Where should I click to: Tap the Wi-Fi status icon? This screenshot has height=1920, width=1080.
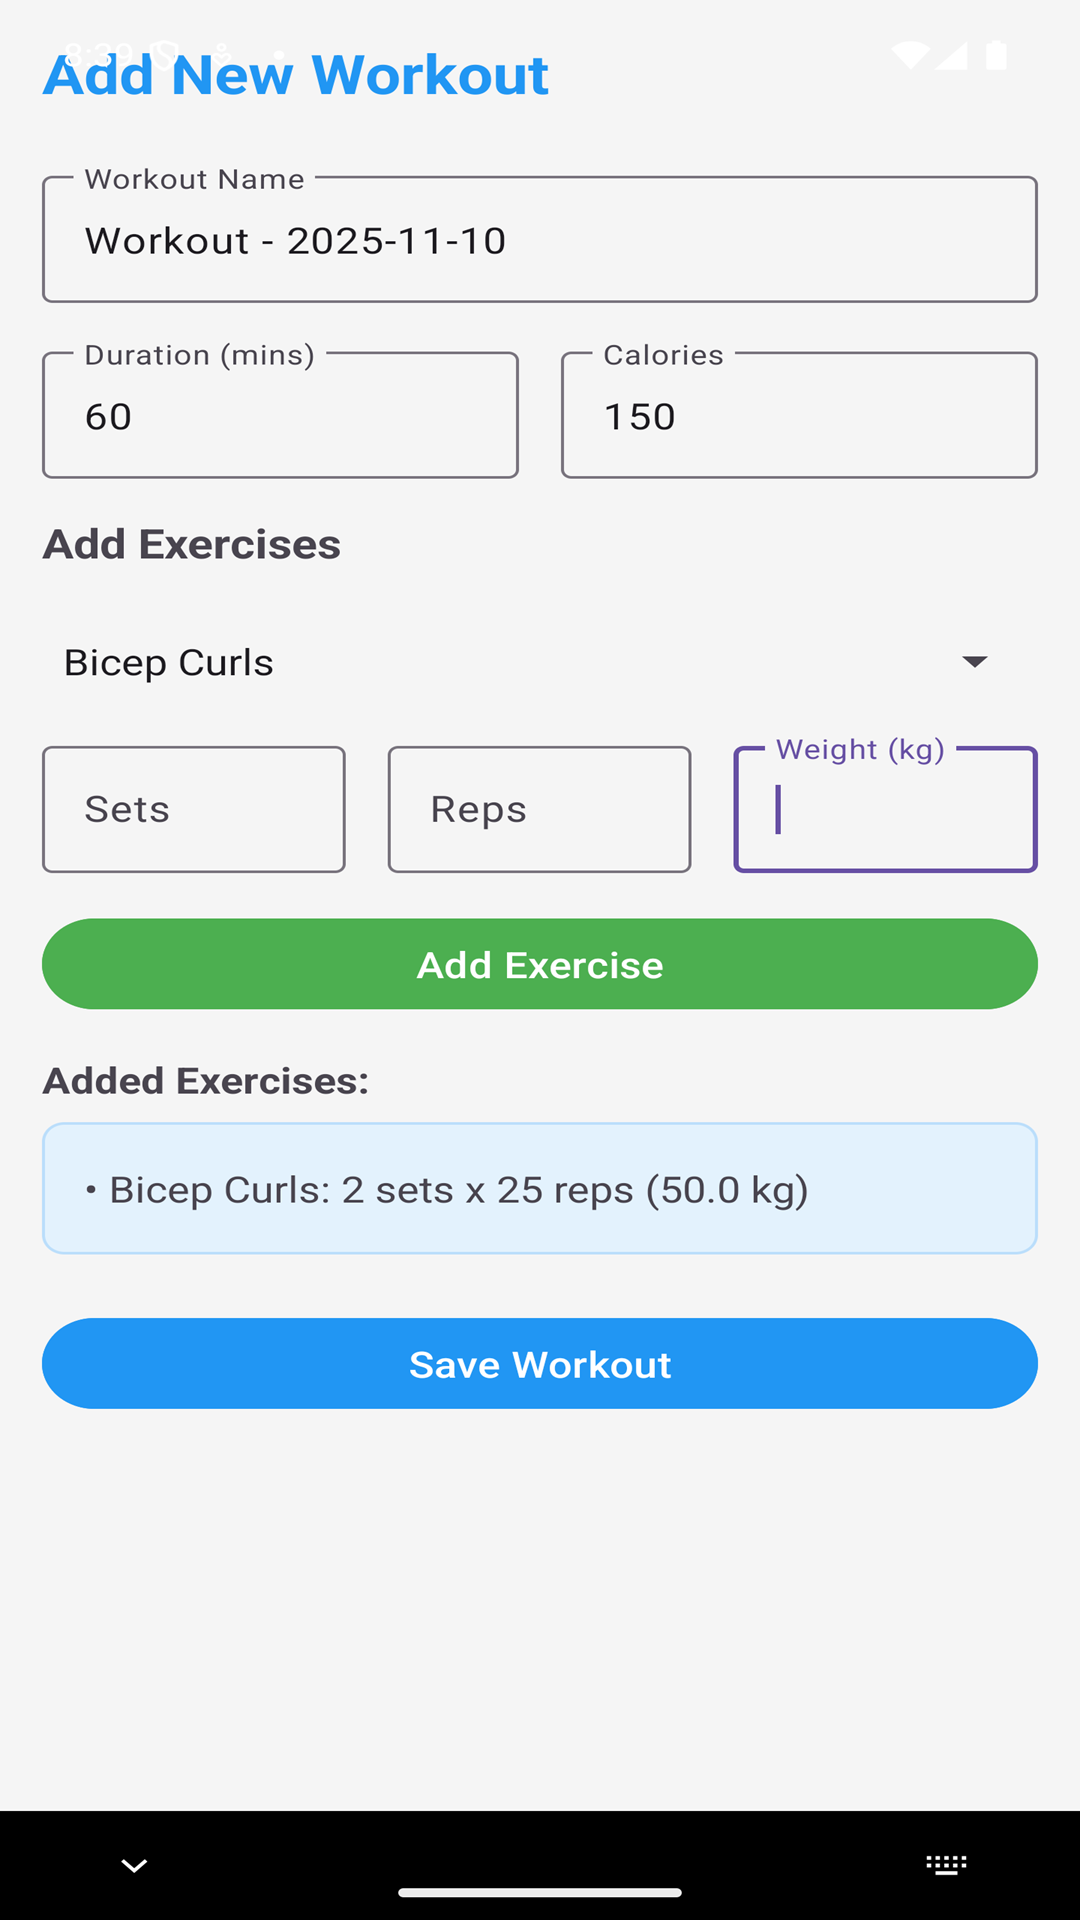(x=910, y=55)
